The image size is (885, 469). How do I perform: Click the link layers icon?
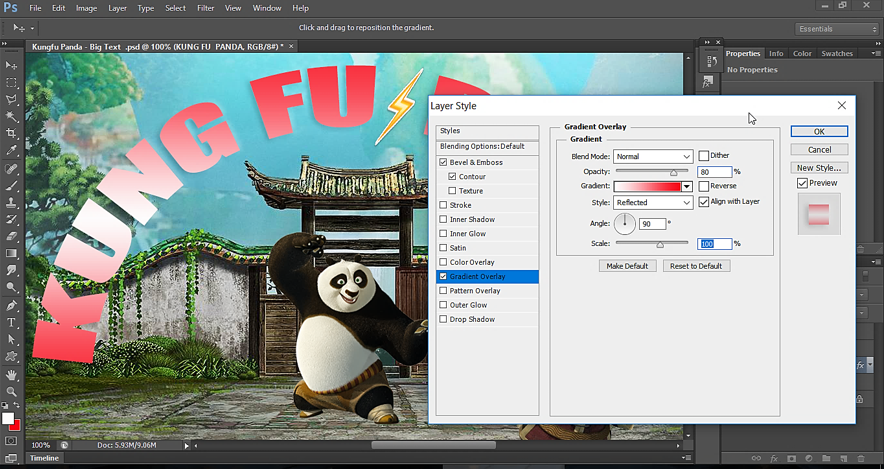pyautogui.click(x=756, y=459)
